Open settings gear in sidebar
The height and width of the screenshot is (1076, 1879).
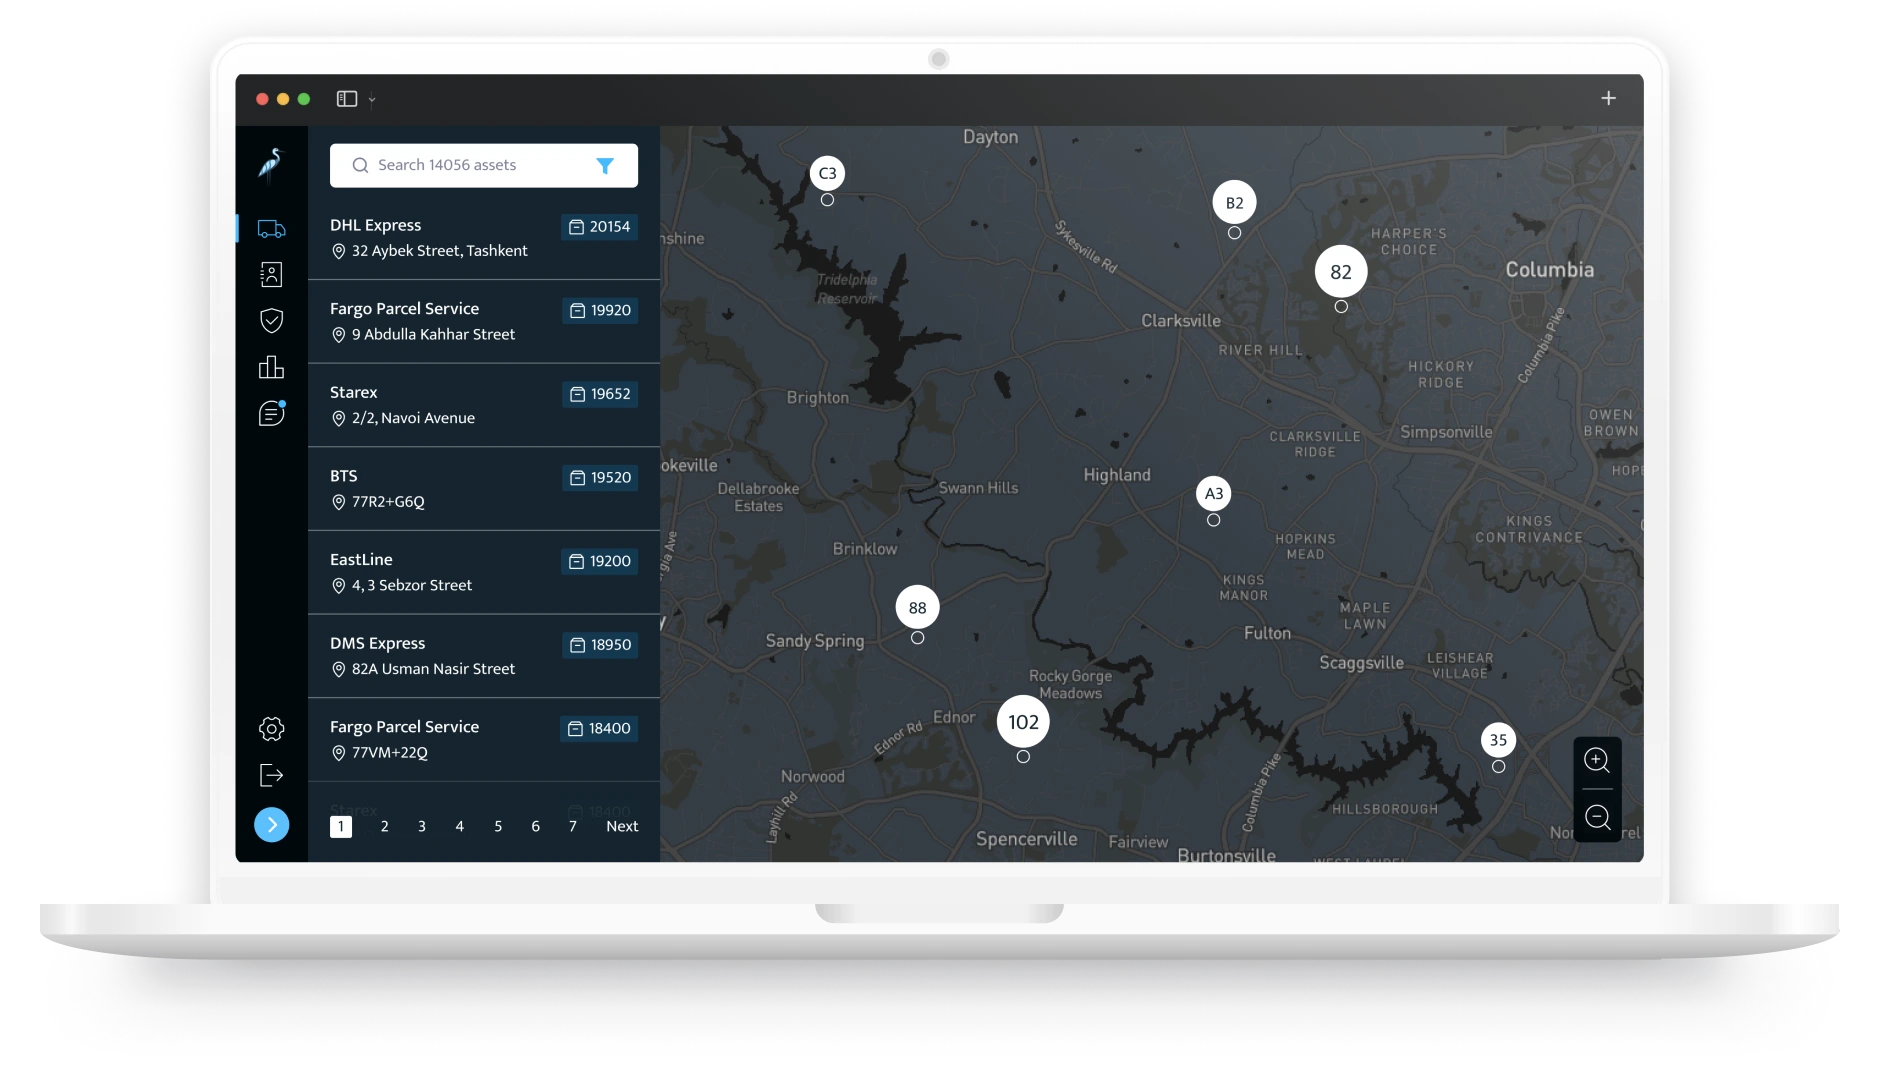click(271, 729)
